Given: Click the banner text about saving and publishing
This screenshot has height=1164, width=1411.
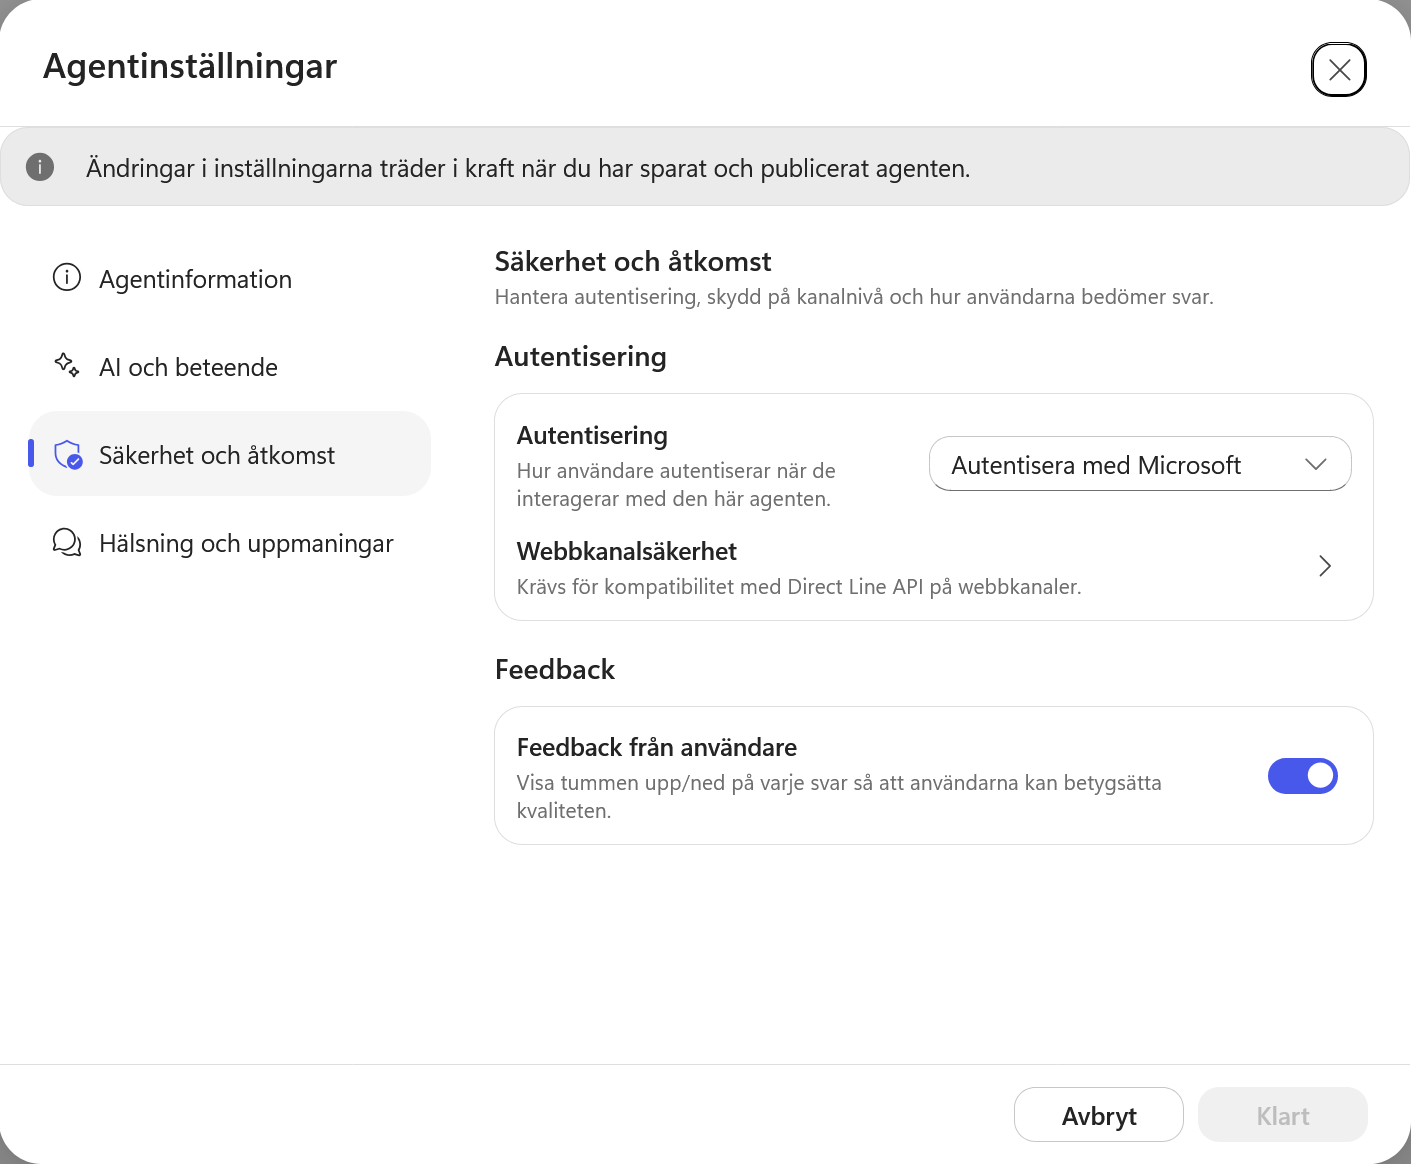Looking at the screenshot, I should [x=528, y=168].
